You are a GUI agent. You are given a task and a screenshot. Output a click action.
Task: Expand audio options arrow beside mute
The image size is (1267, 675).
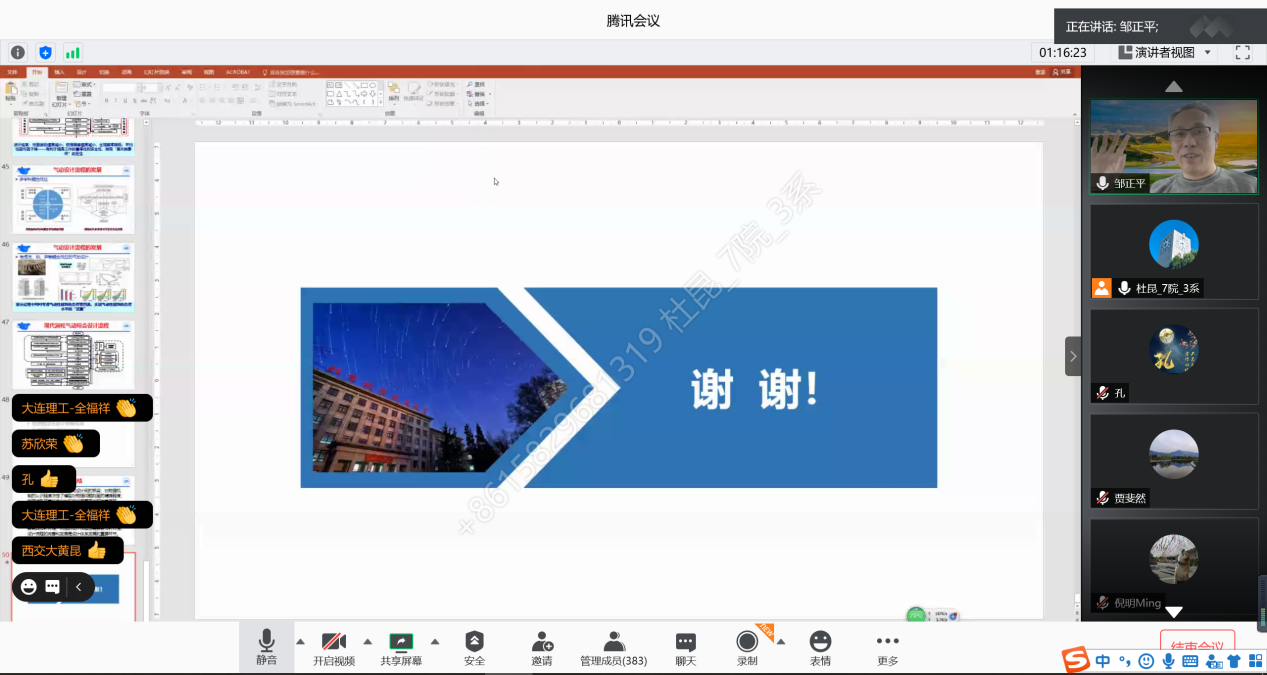pos(300,641)
